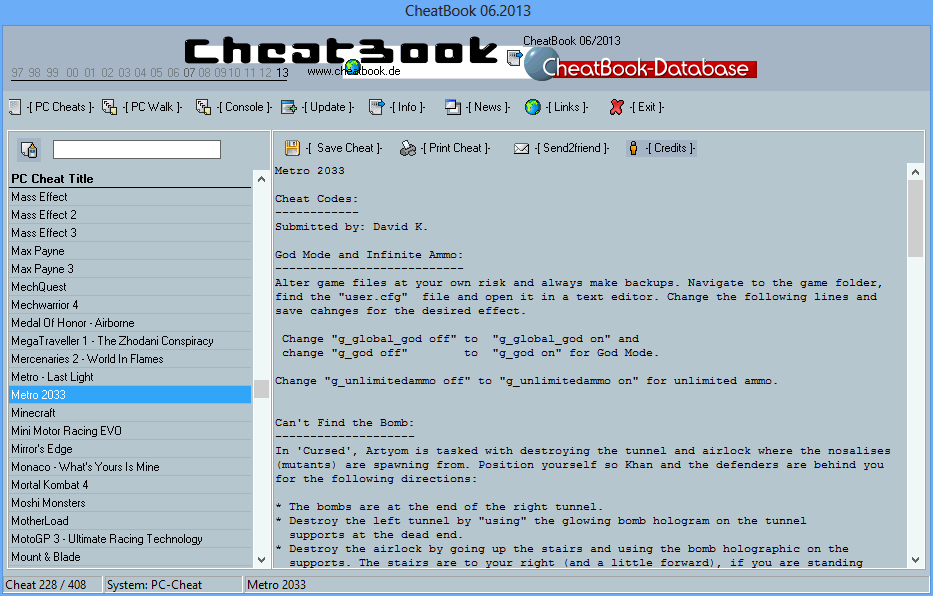
Task: Select Mass Effect 3 in the list
Action: click(x=130, y=233)
